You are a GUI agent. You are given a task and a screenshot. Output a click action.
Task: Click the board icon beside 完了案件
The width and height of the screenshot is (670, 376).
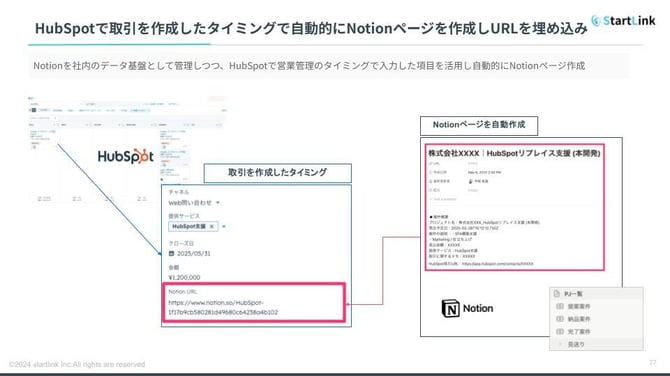click(x=560, y=332)
